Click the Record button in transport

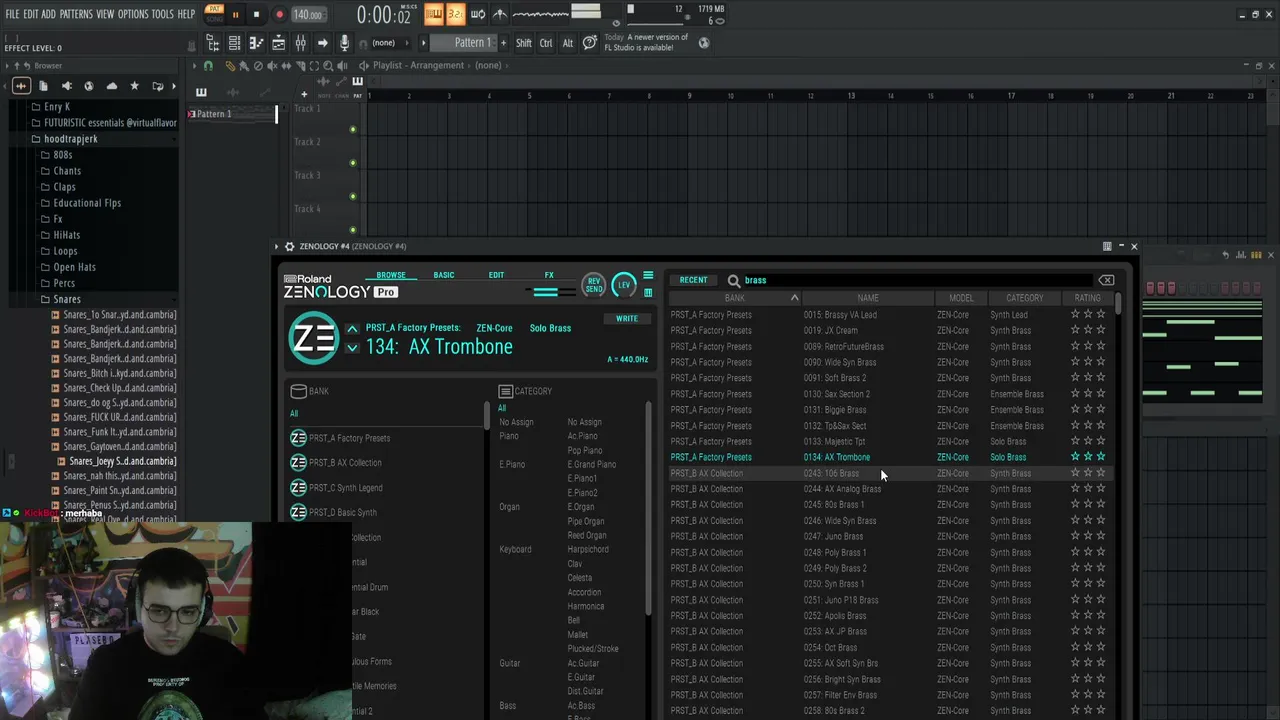point(279,14)
